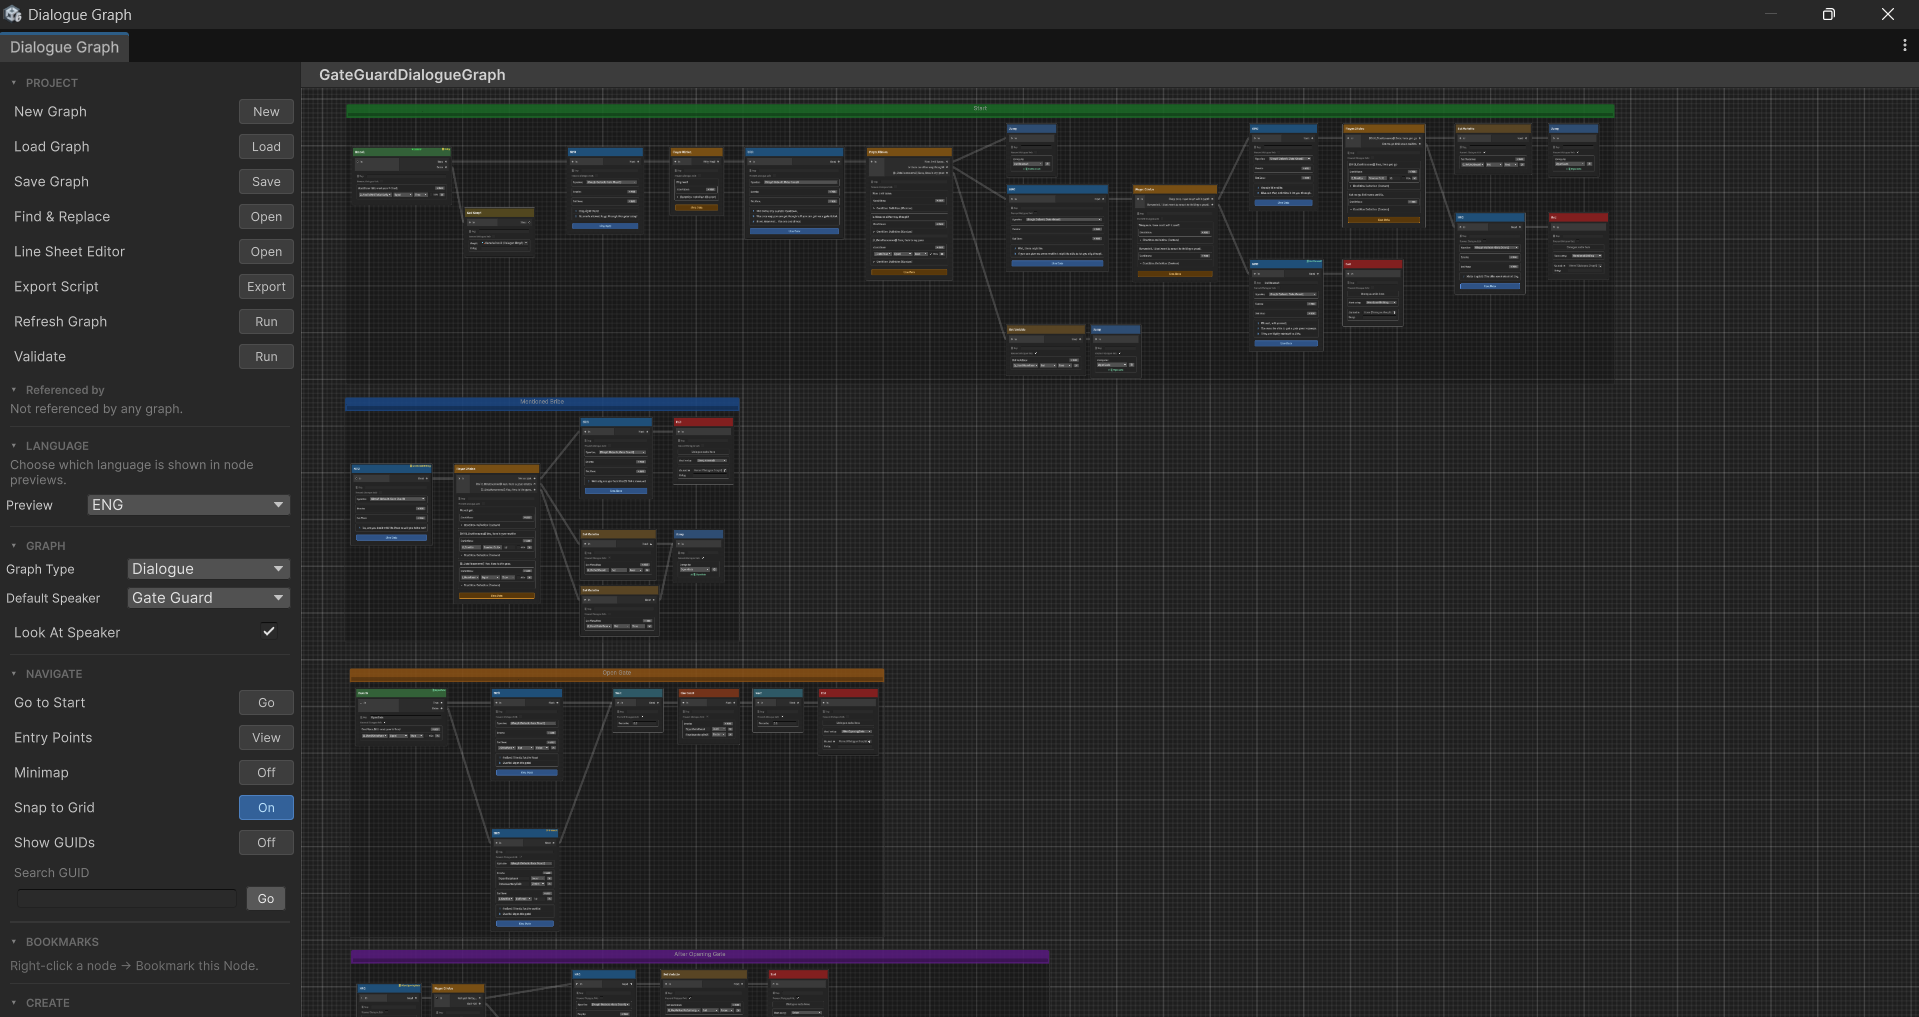Export the script
The image size is (1919, 1017).
click(x=266, y=287)
